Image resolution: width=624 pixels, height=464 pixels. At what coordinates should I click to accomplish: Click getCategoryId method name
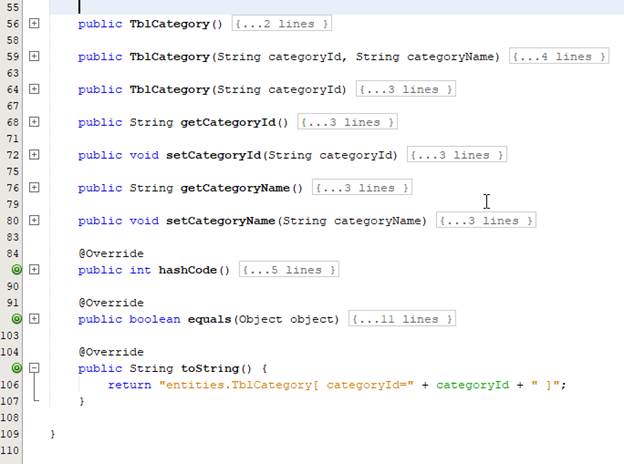pyautogui.click(x=228, y=122)
